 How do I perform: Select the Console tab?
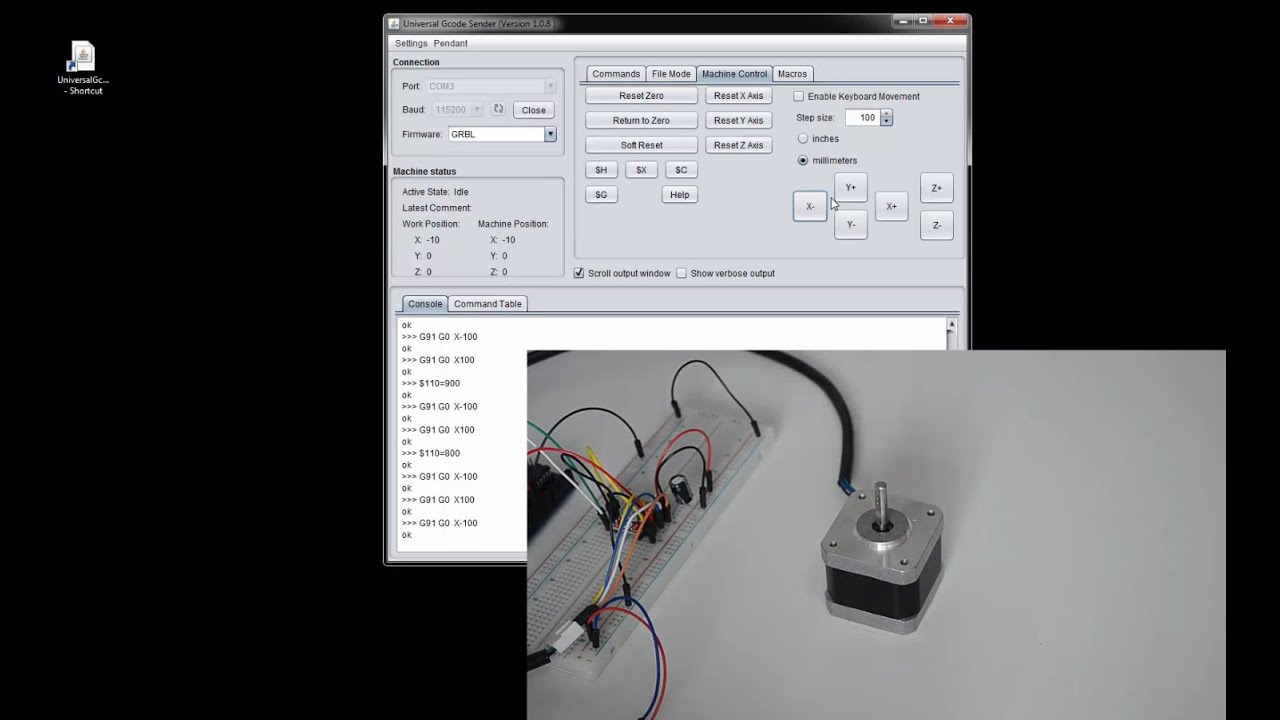pyautogui.click(x=425, y=304)
